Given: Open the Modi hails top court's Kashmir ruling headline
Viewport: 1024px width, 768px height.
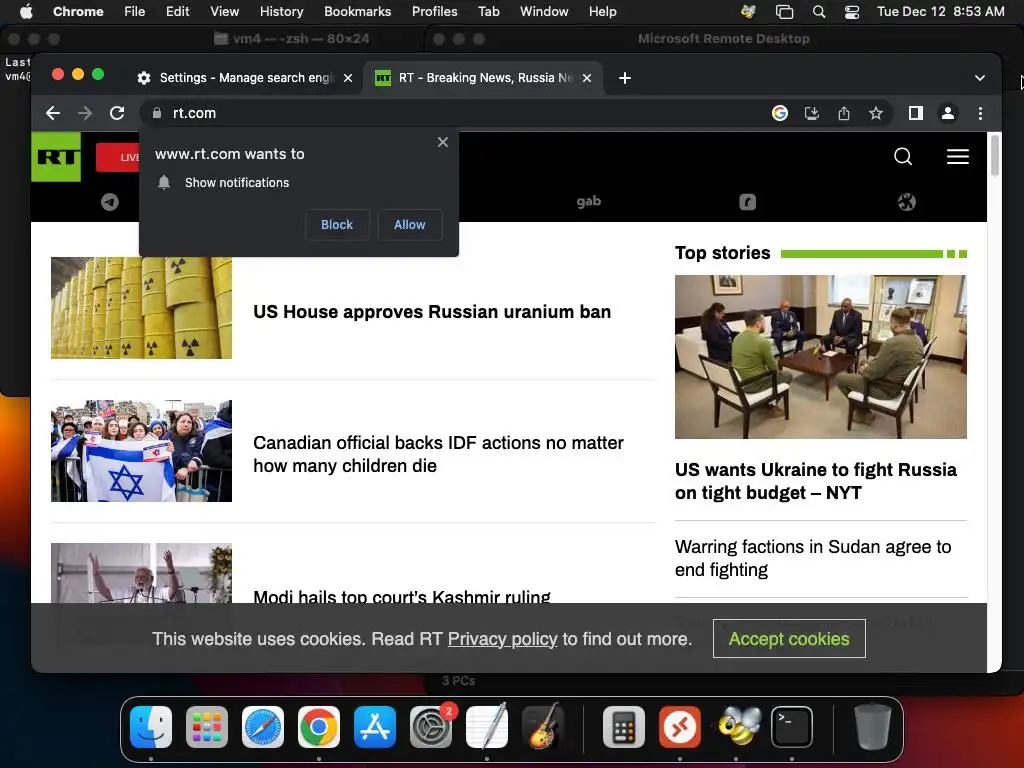Looking at the screenshot, I should coord(402,596).
